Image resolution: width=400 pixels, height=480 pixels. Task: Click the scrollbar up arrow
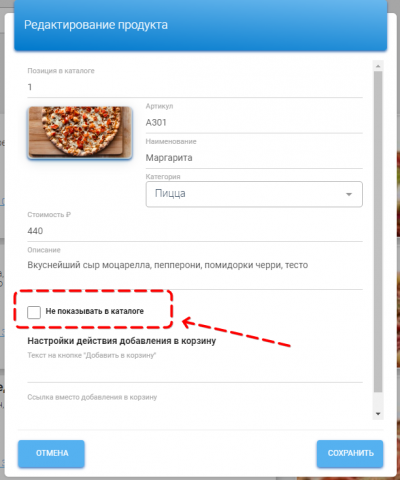[x=378, y=66]
